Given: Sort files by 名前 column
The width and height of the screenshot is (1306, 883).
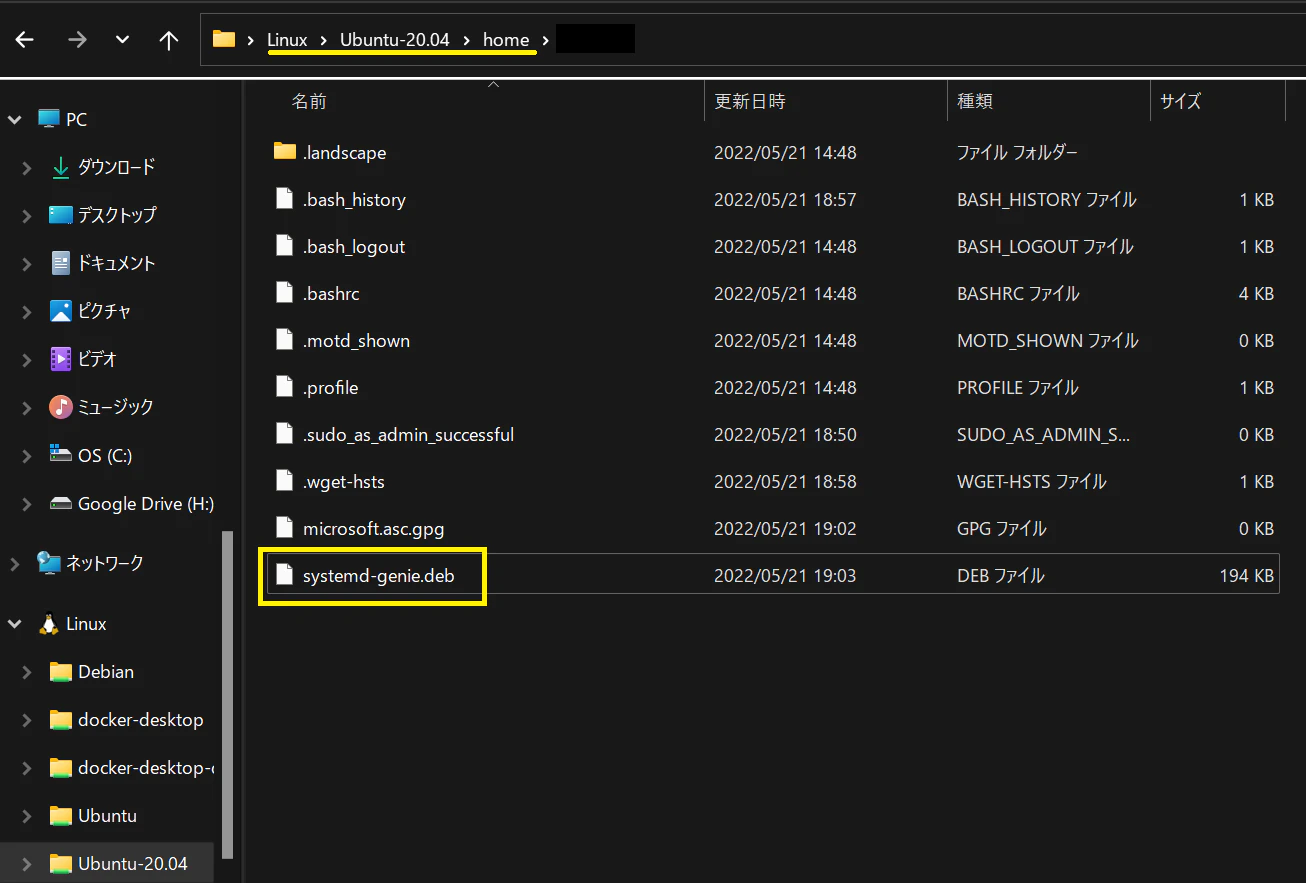Looking at the screenshot, I should click(309, 101).
